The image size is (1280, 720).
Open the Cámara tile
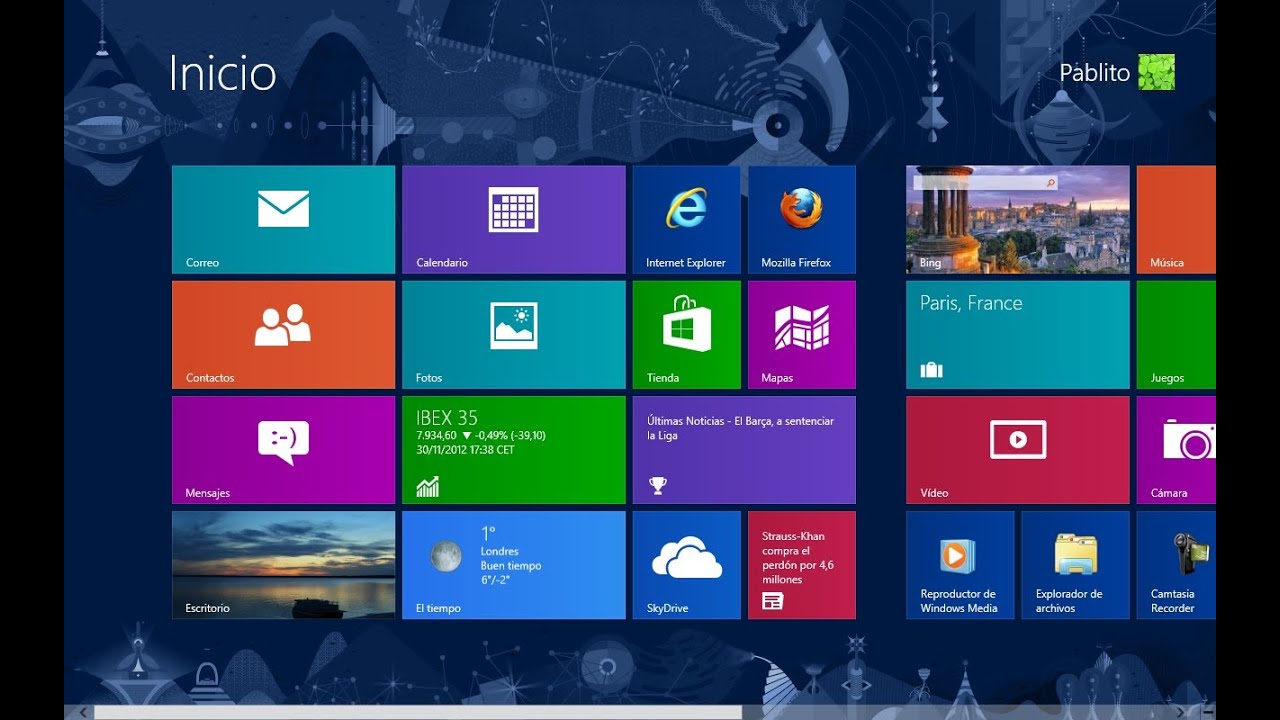[1176, 450]
